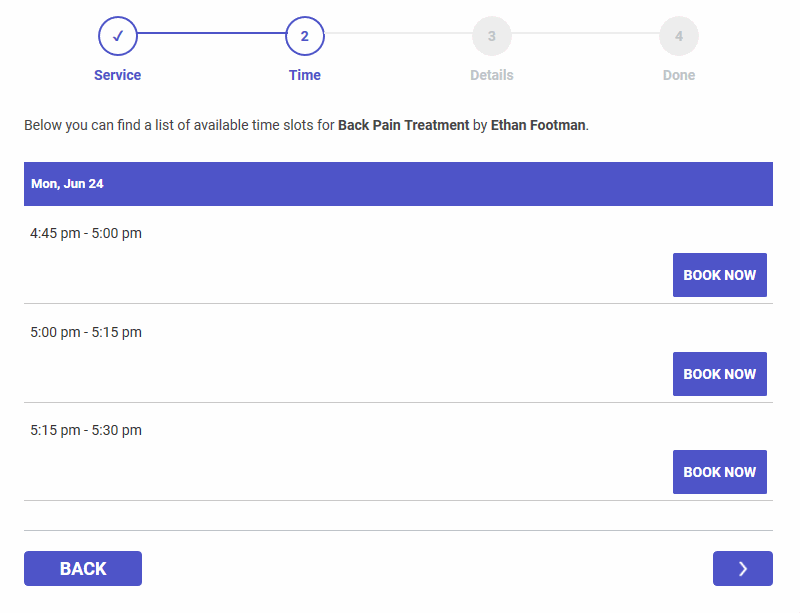Click the Service step label
The image size is (800, 613).
[117, 74]
